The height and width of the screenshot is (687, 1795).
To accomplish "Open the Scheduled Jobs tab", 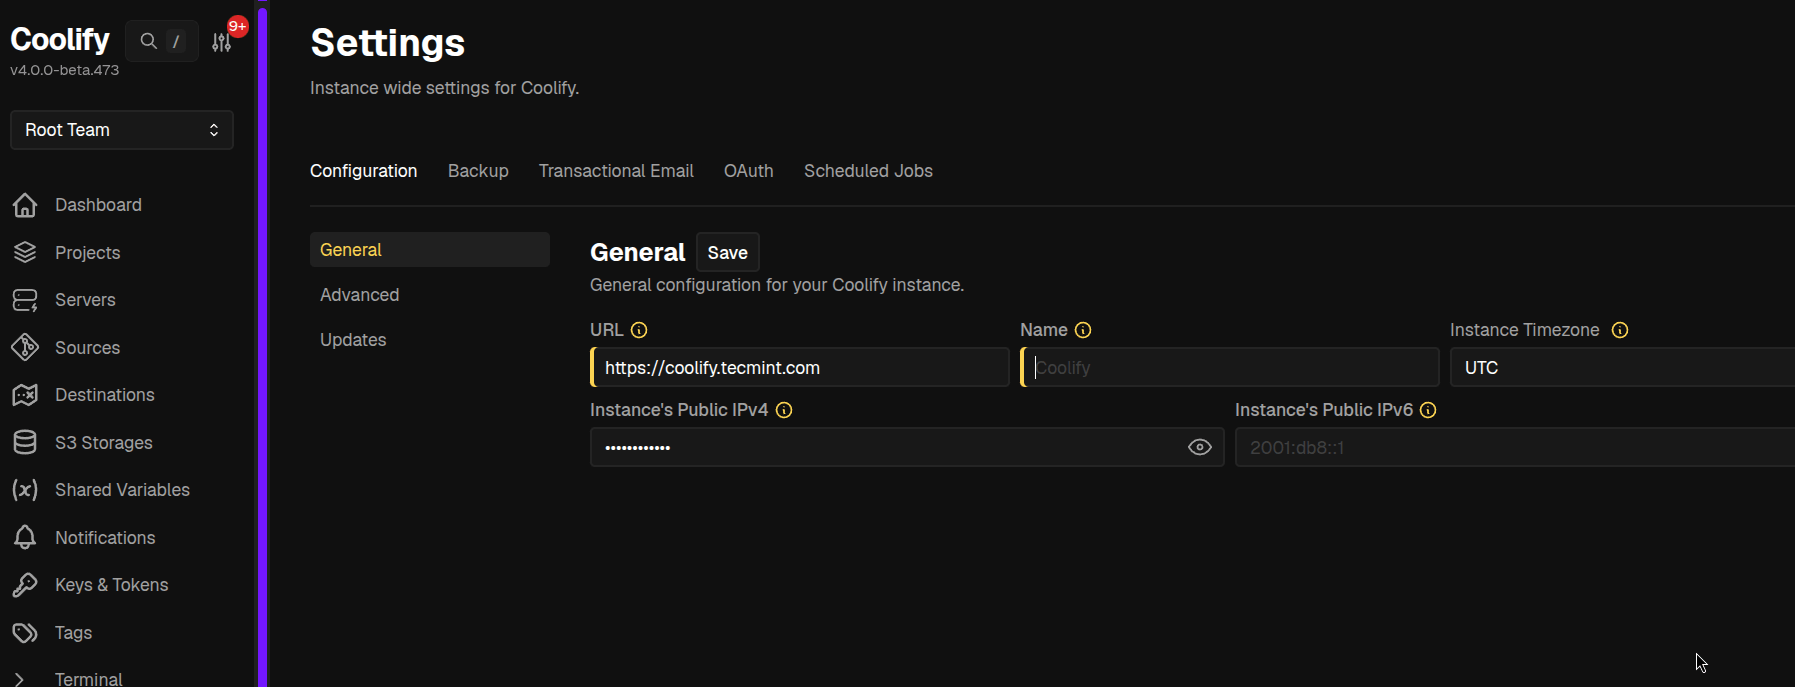I will (x=868, y=171).
